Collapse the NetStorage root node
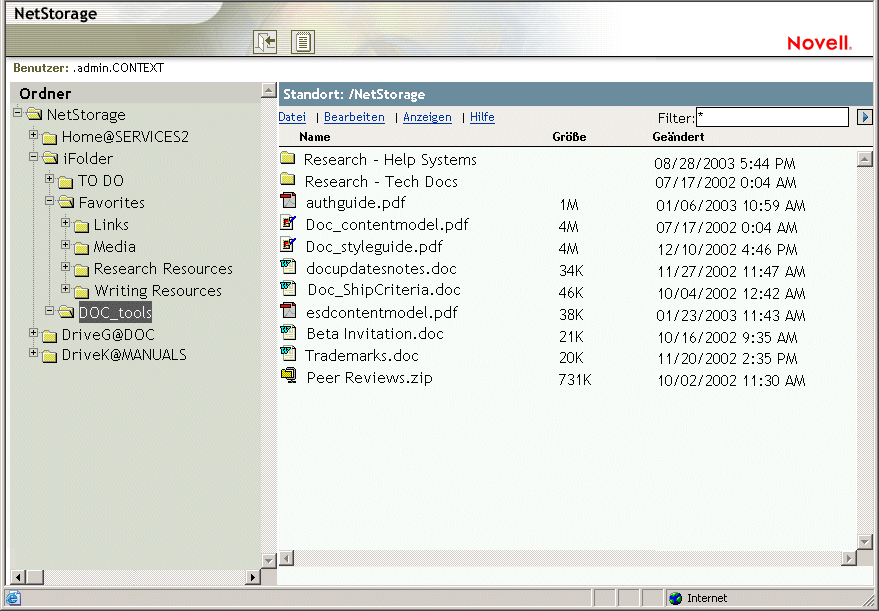 pos(18,113)
